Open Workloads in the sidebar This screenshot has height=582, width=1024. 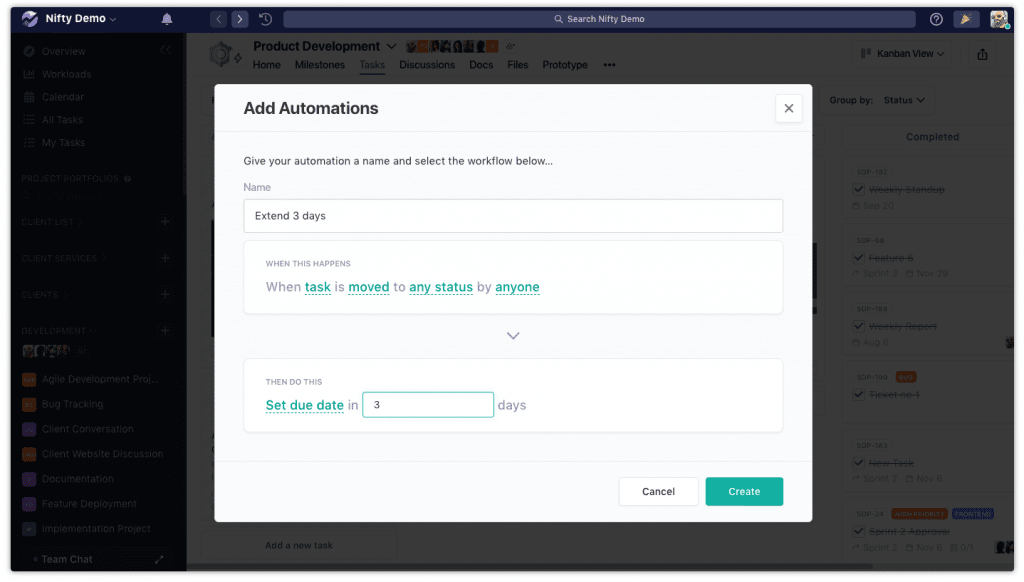point(66,74)
